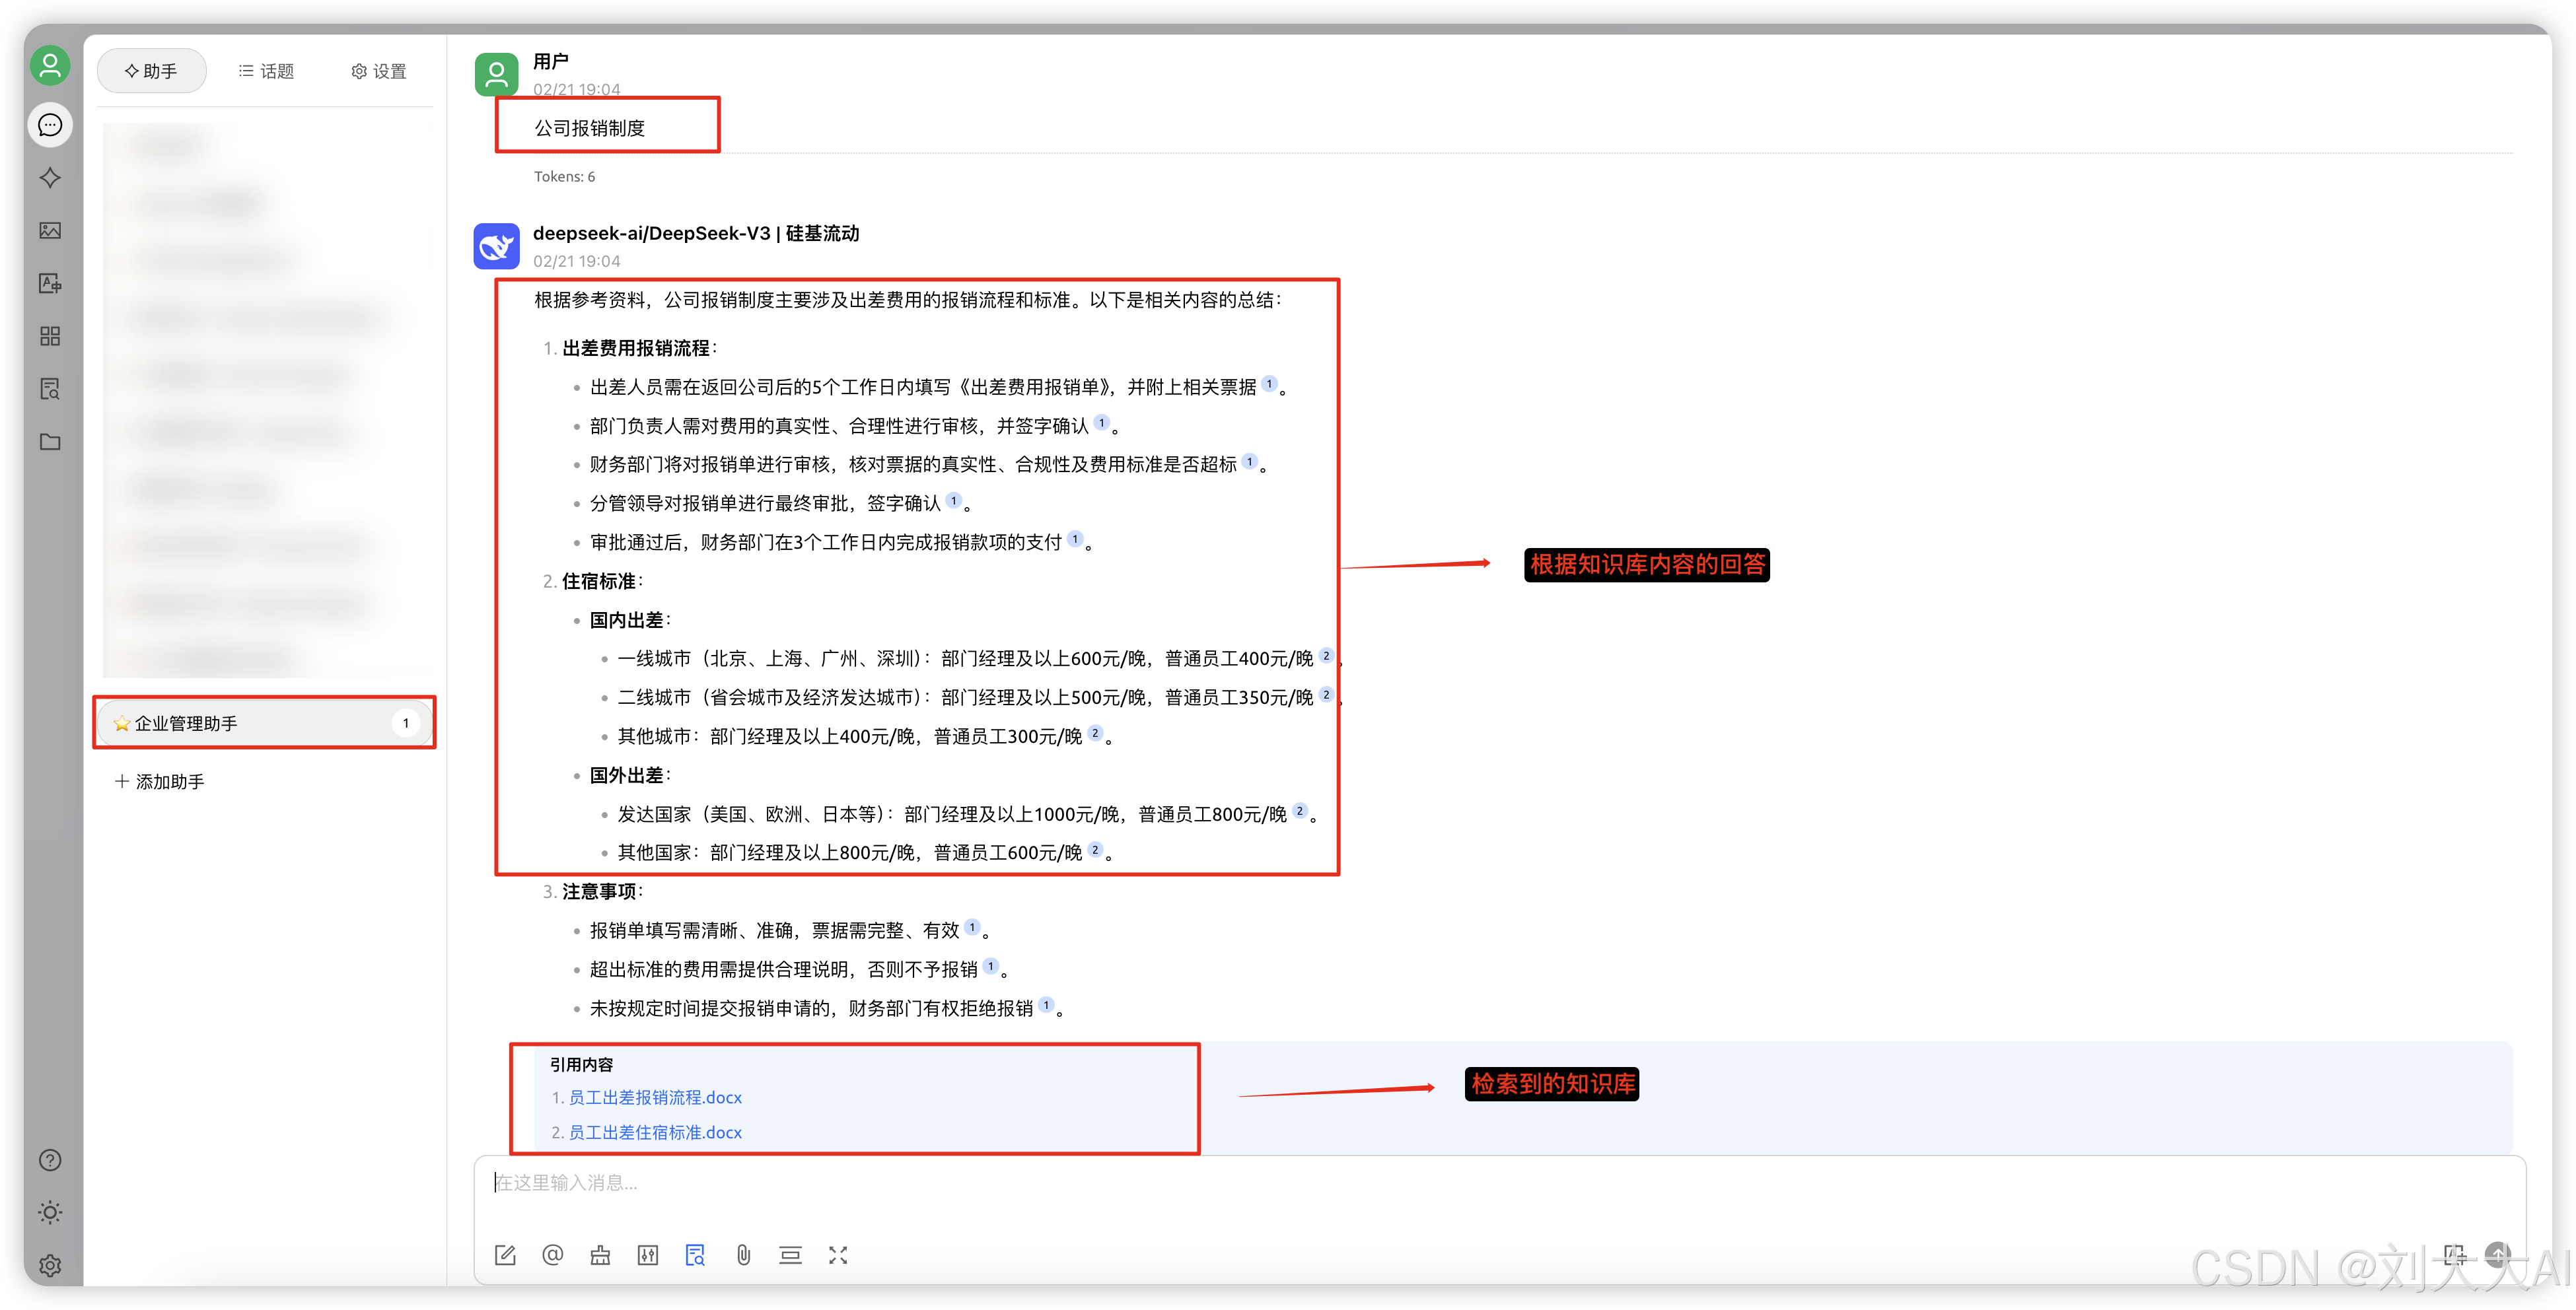Switch to the 话题 tab
Image resolution: width=2576 pixels, height=1310 pixels.
[265, 70]
